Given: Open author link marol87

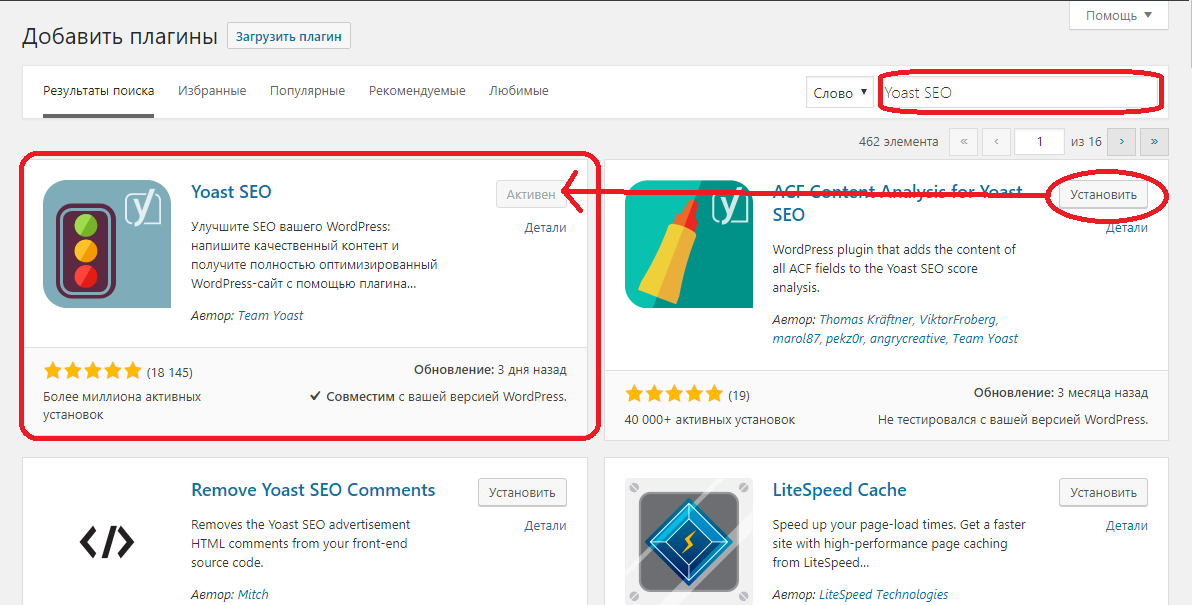Looking at the screenshot, I should 795,339.
